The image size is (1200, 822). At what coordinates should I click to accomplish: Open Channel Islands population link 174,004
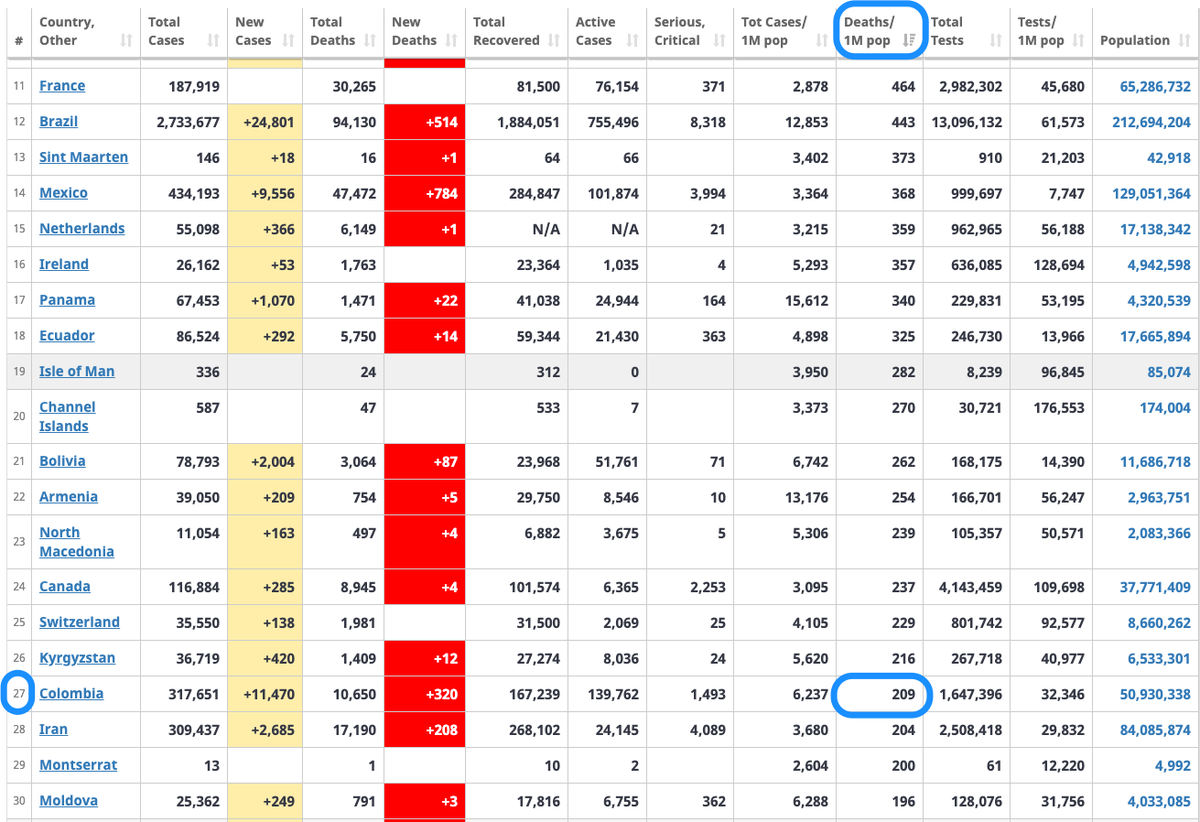click(x=1165, y=408)
